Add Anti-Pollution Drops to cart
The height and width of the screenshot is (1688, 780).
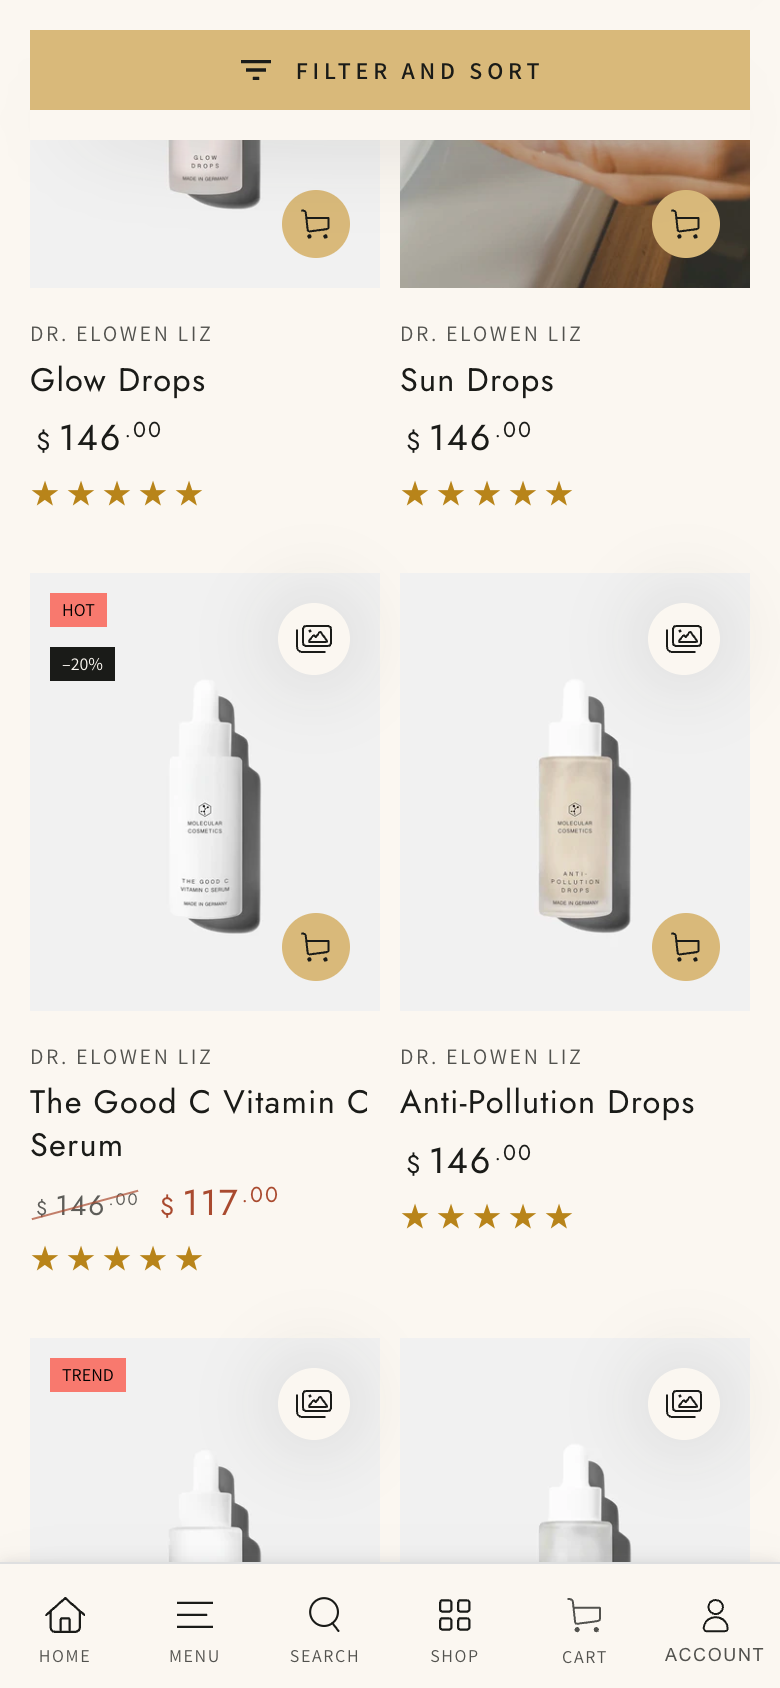point(686,947)
